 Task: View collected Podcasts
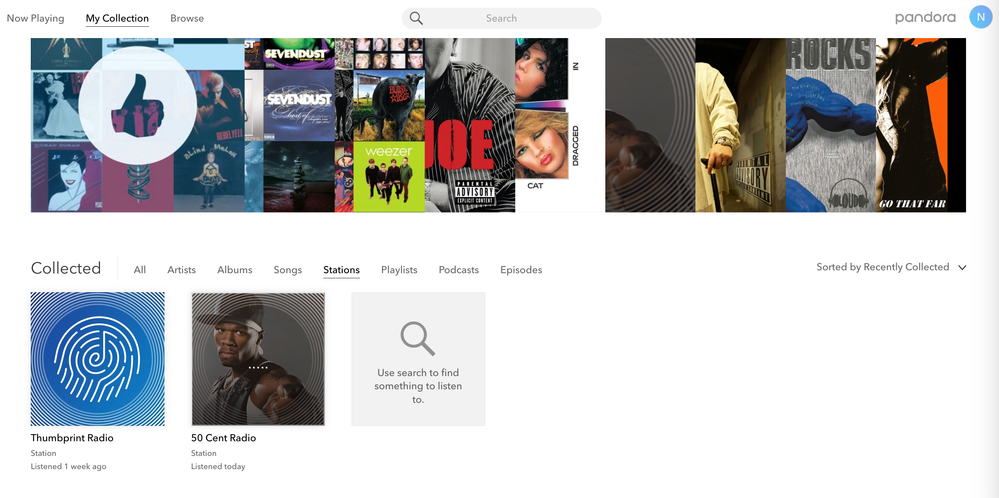[x=459, y=270]
